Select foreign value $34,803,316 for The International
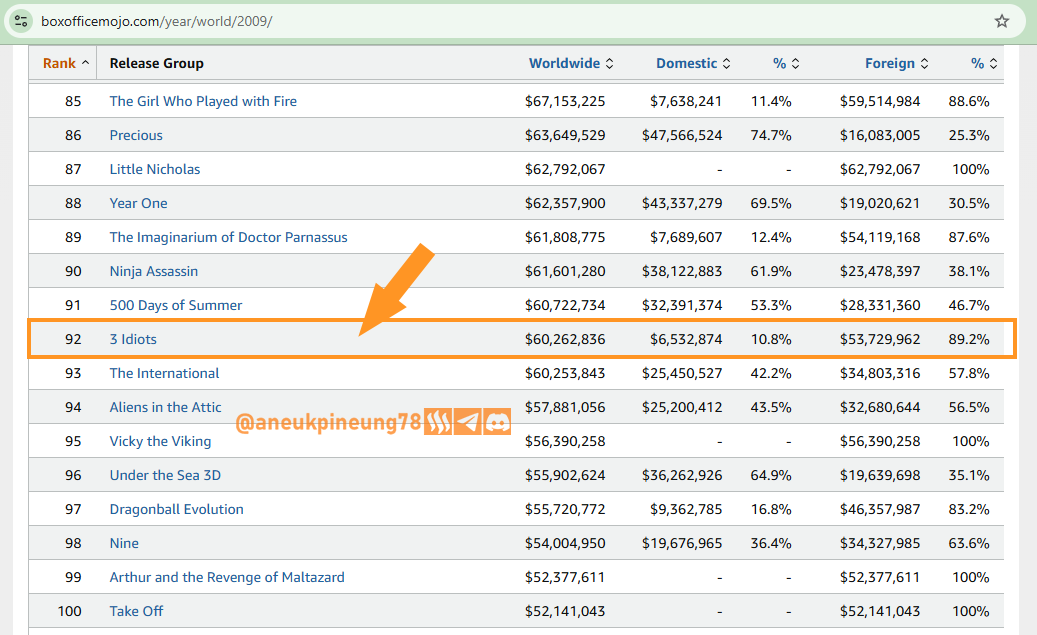The image size is (1037, 635). 880,373
